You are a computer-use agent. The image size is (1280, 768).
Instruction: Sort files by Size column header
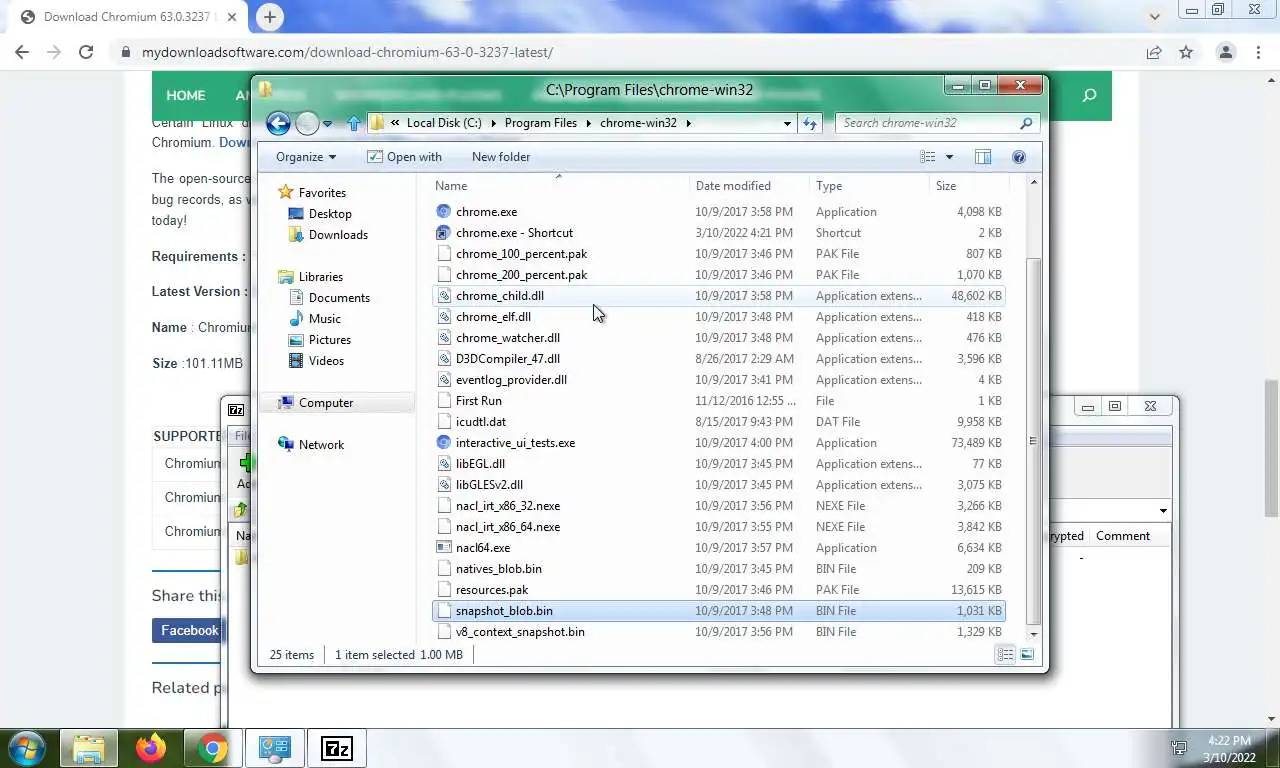[x=970, y=185]
